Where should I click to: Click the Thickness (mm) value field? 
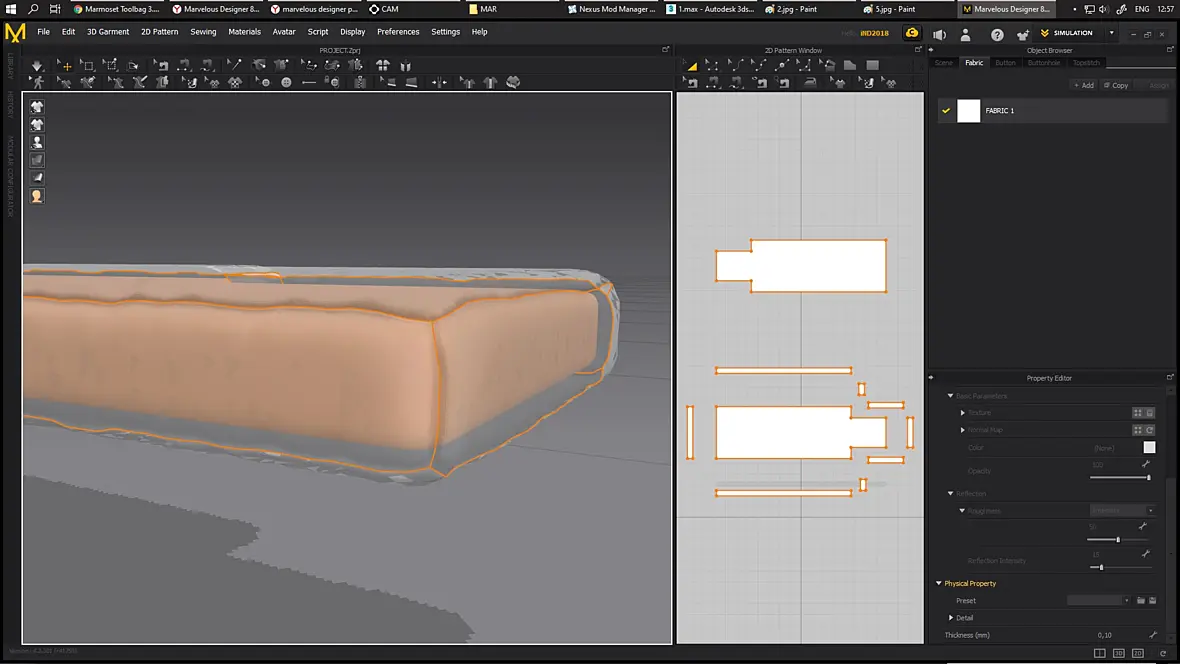click(1104, 635)
